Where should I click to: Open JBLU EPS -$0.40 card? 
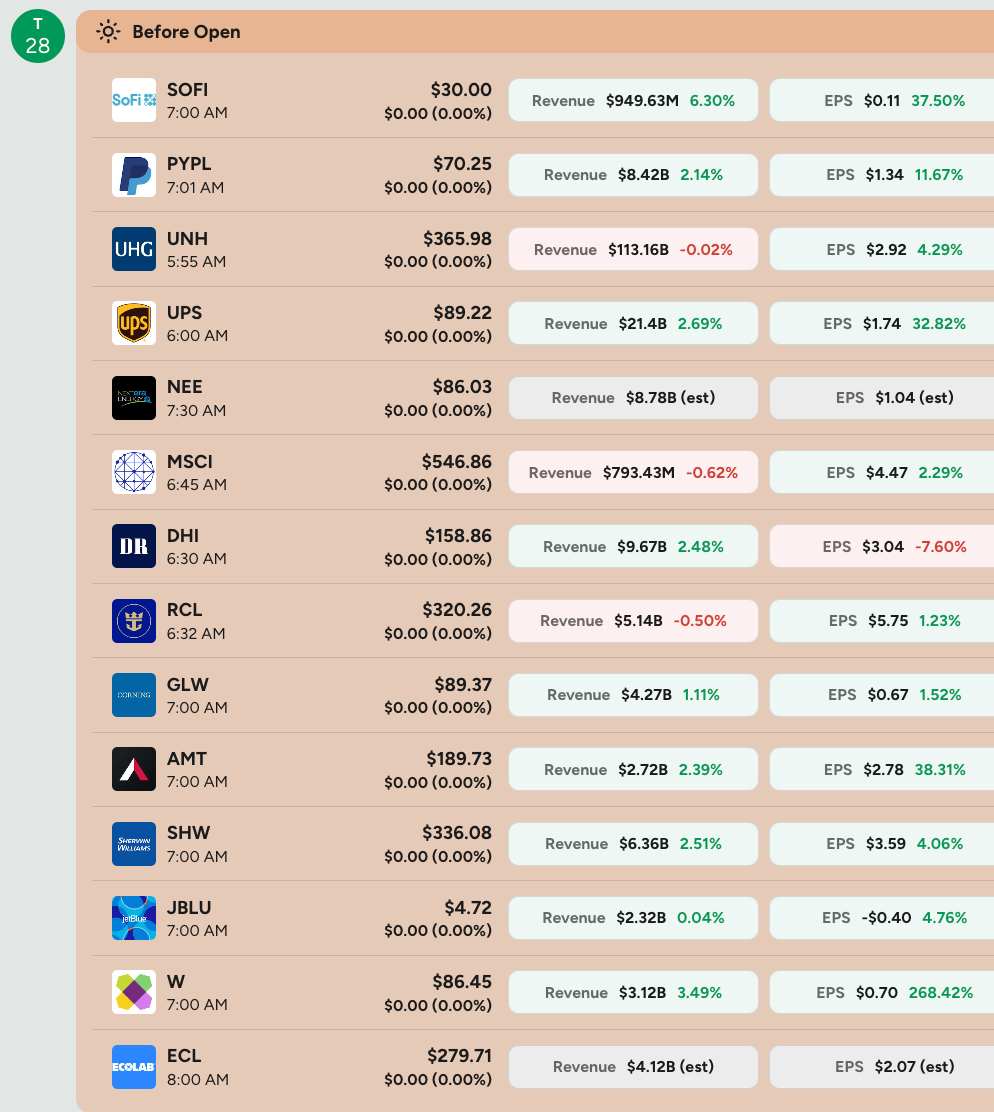(882, 918)
